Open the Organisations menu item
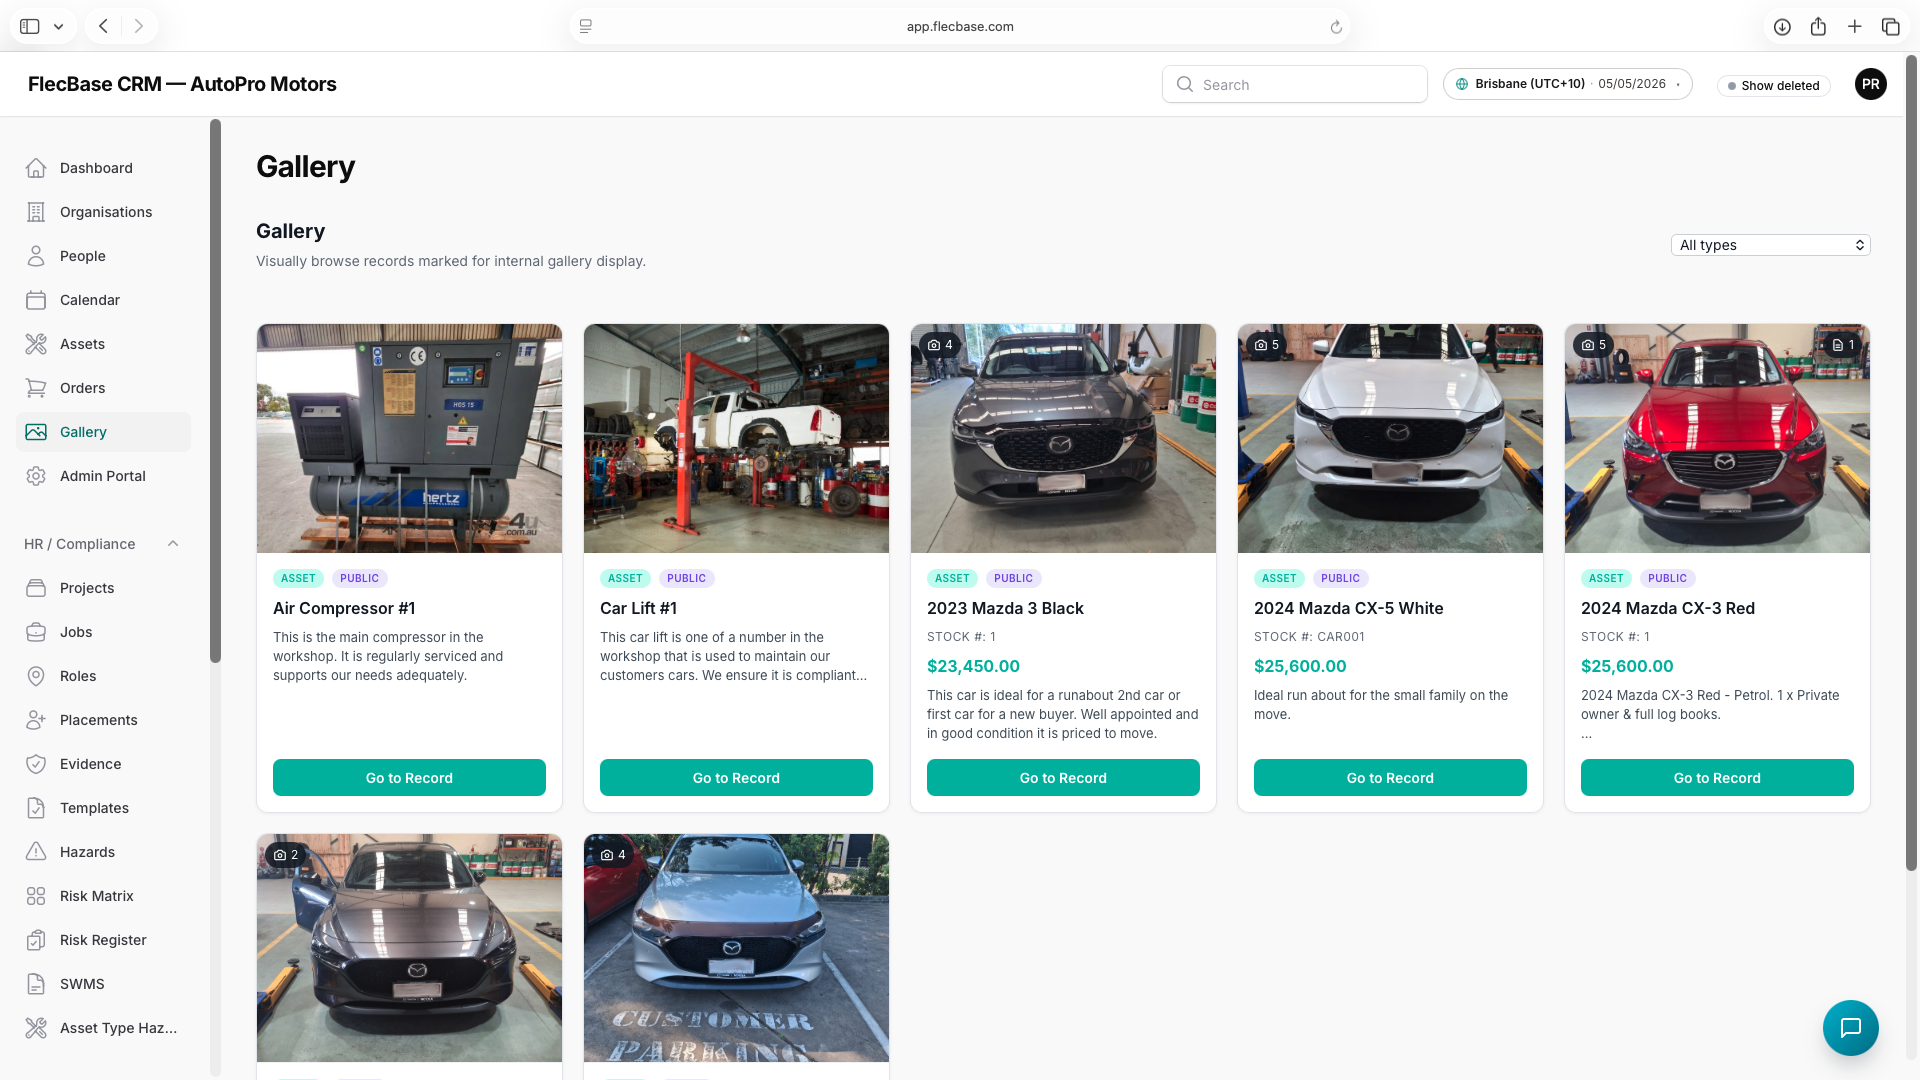Screen dimensions: 1920x1080 point(106,212)
